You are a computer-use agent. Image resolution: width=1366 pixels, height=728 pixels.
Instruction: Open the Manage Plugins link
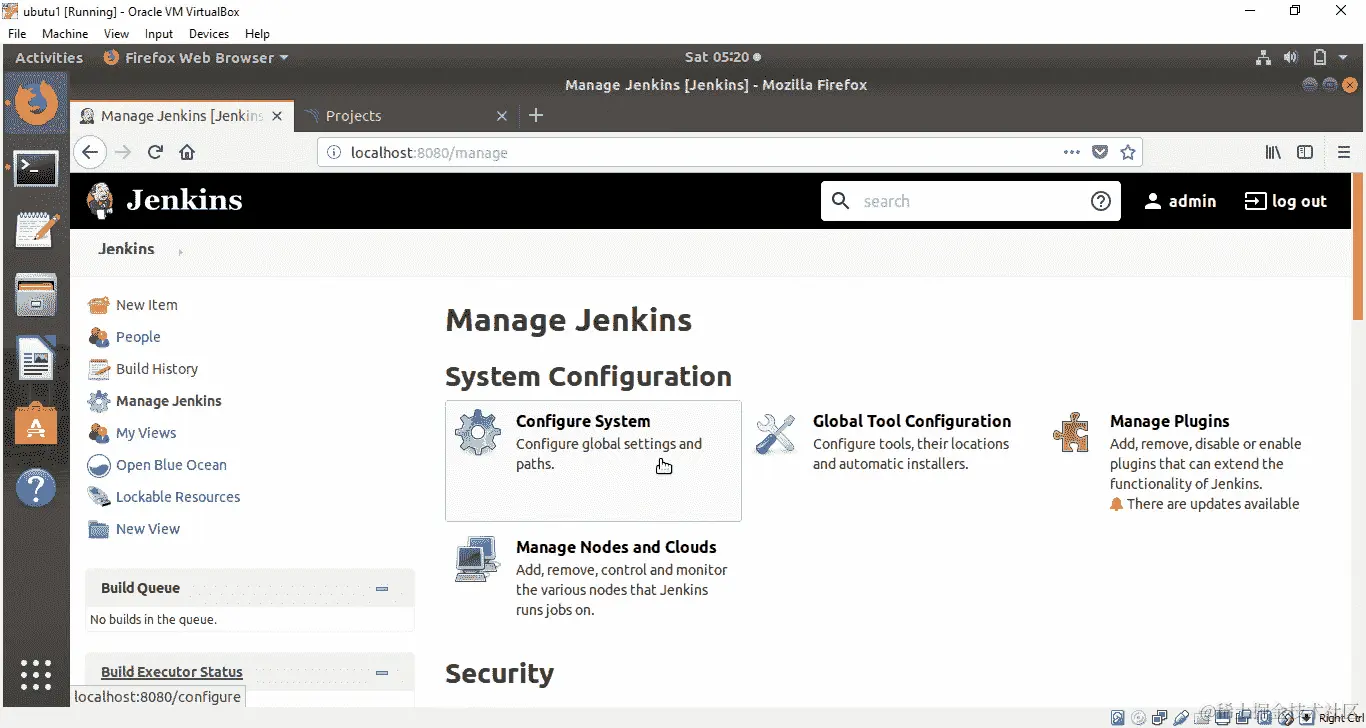(x=1170, y=421)
